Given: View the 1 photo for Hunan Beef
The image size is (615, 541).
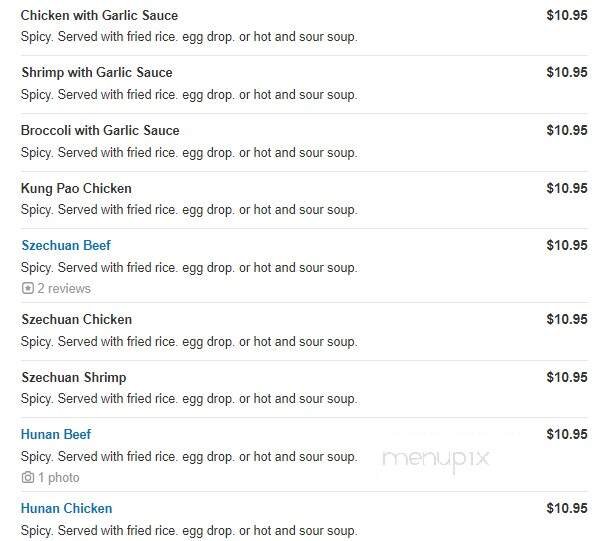Looking at the screenshot, I should pos(58,478).
